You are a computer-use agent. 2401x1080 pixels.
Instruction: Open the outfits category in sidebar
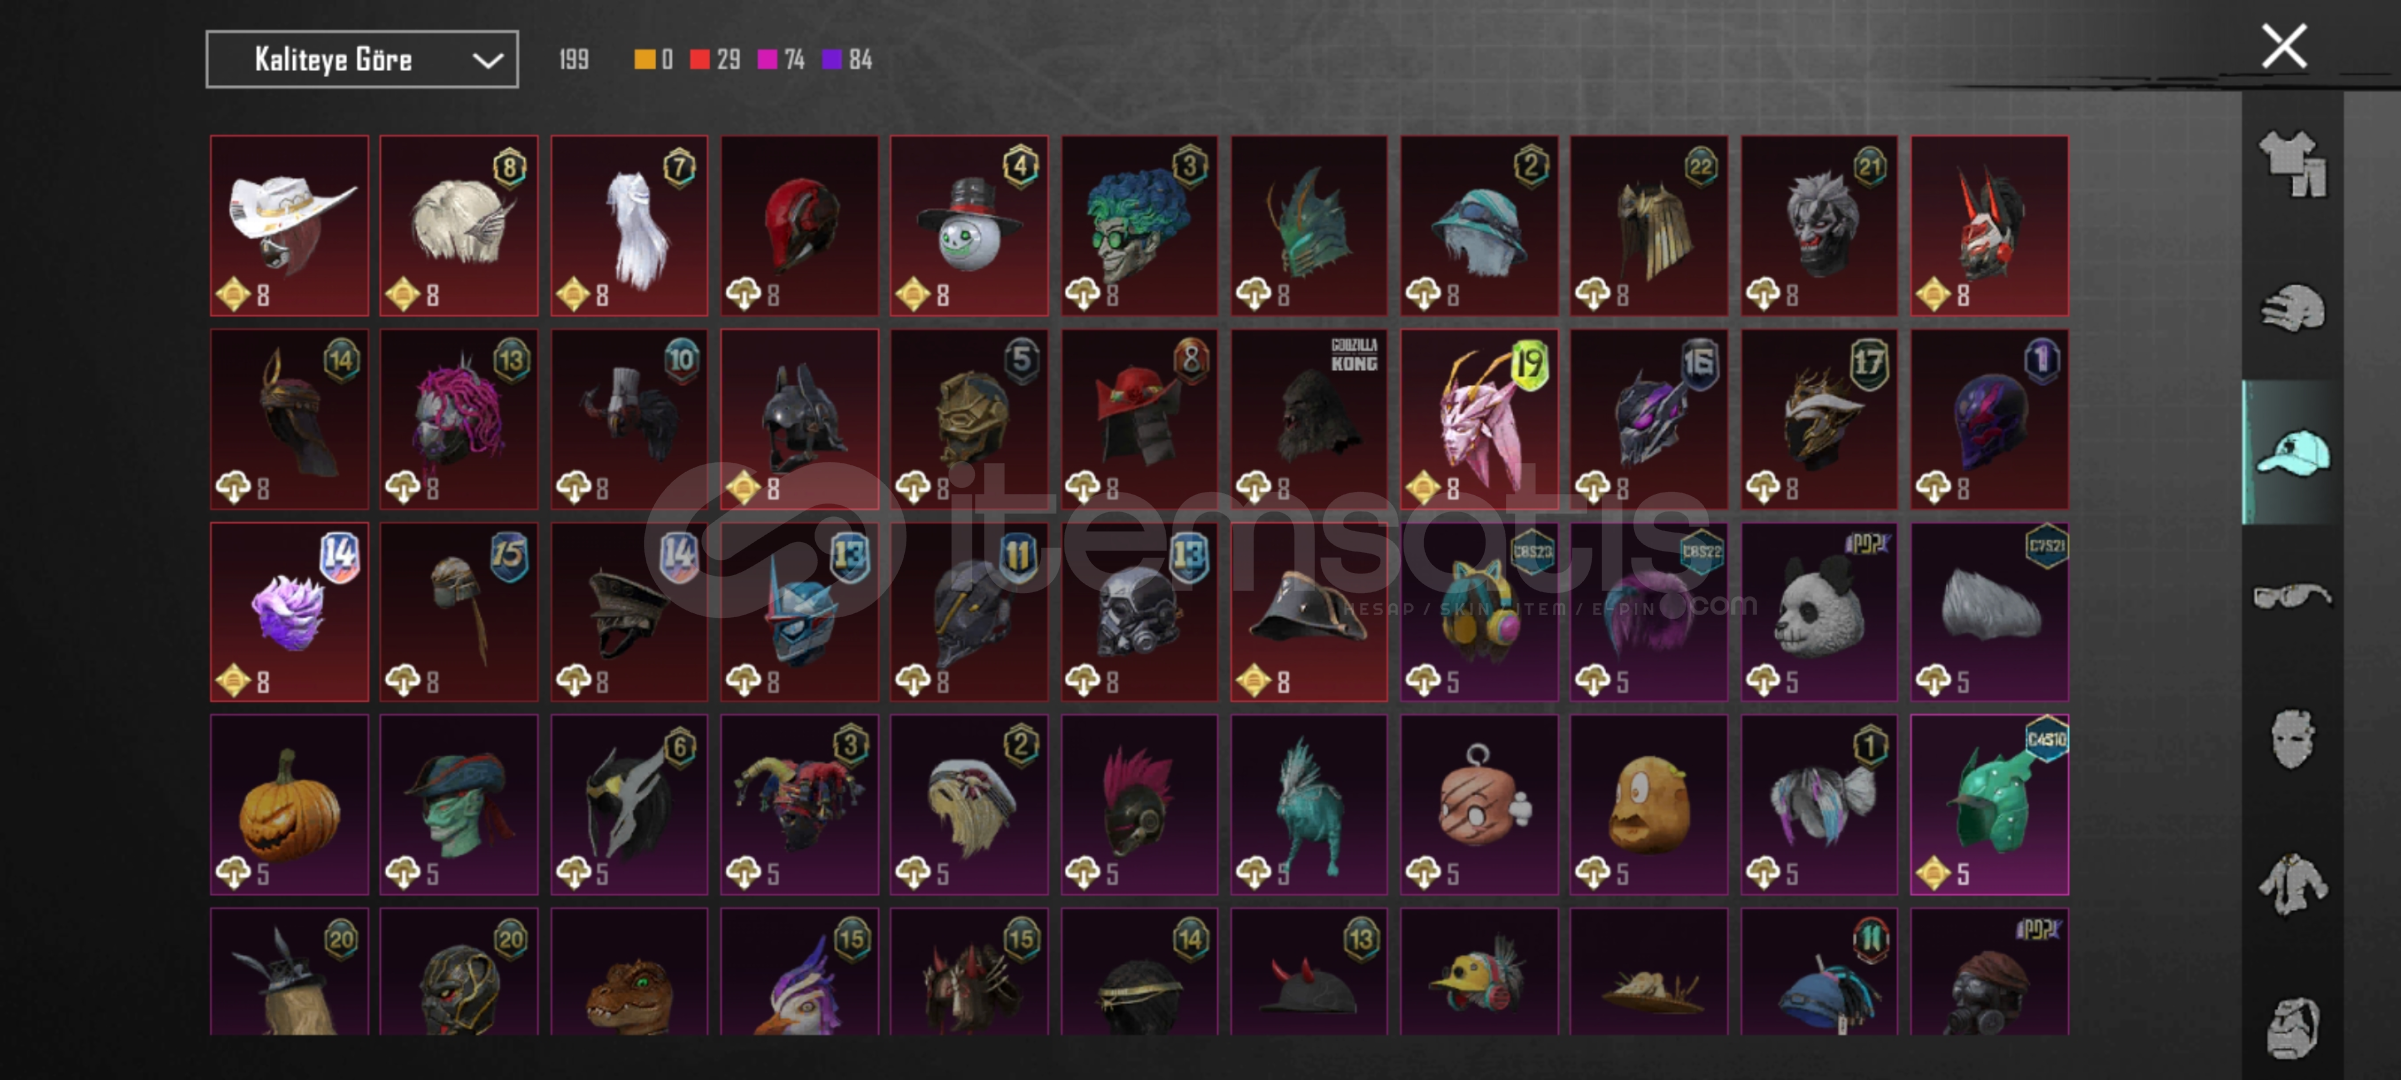tap(2292, 164)
